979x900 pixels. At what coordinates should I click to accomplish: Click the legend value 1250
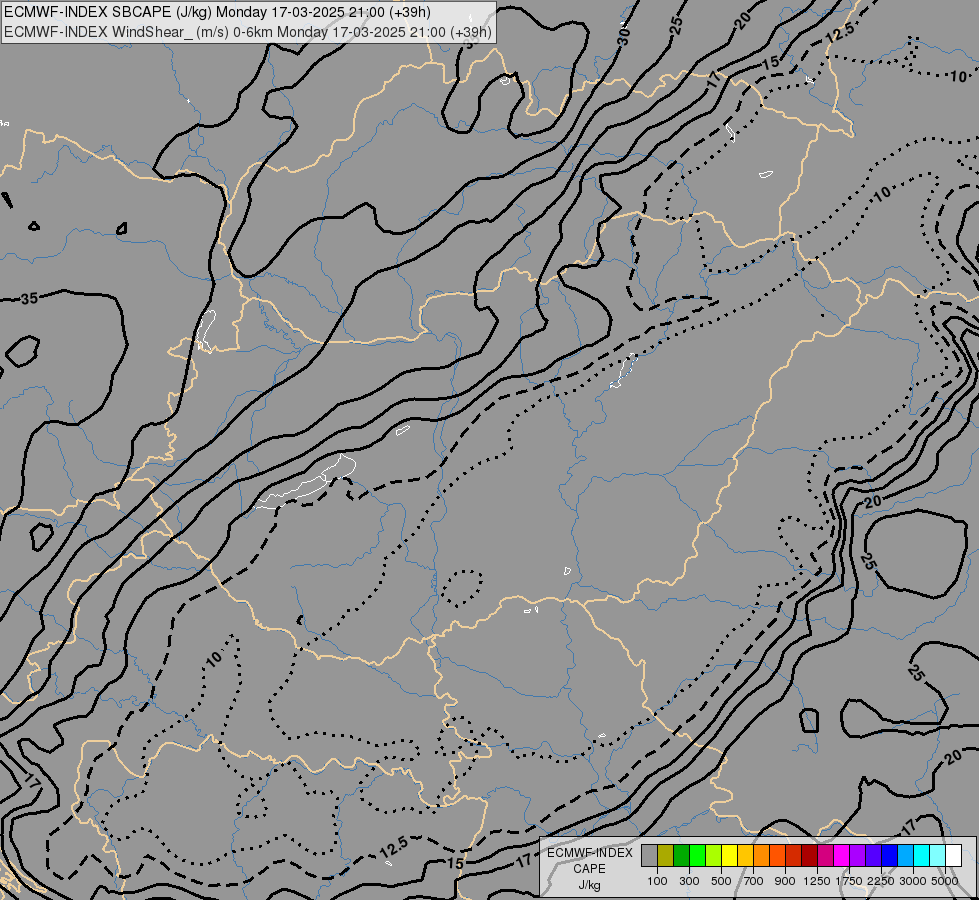(817, 881)
